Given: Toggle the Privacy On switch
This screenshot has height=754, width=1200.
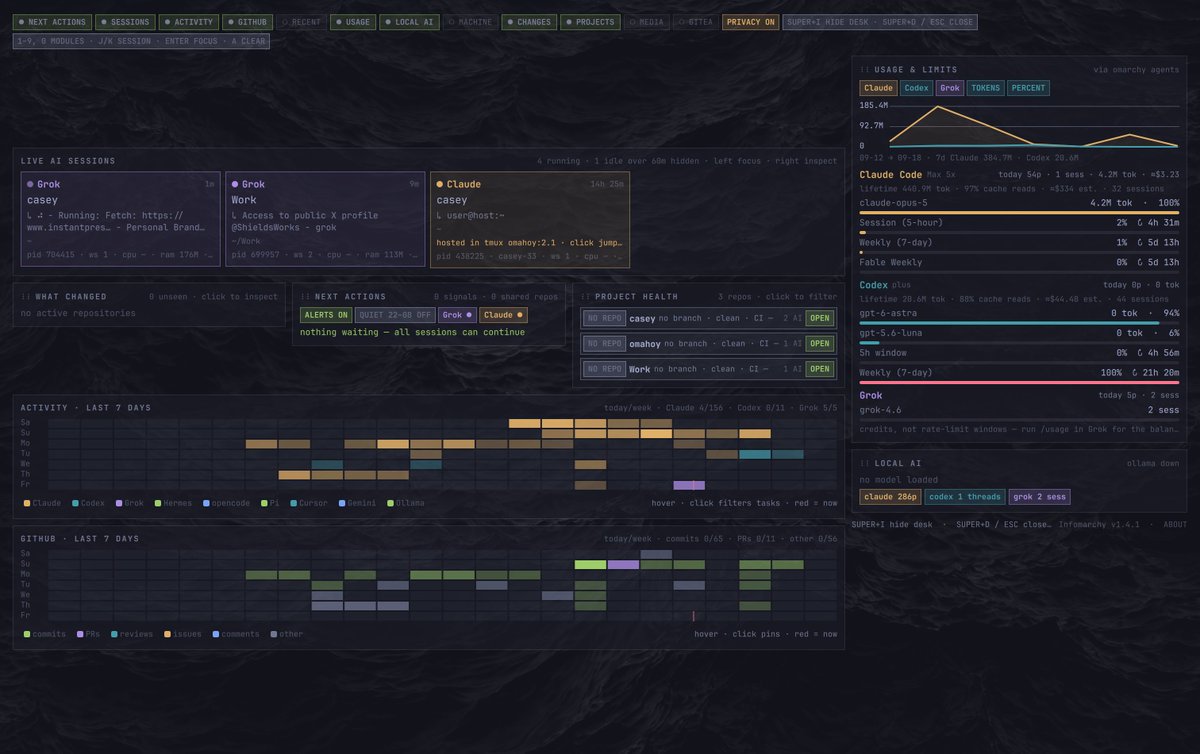Looking at the screenshot, I should [750, 22].
